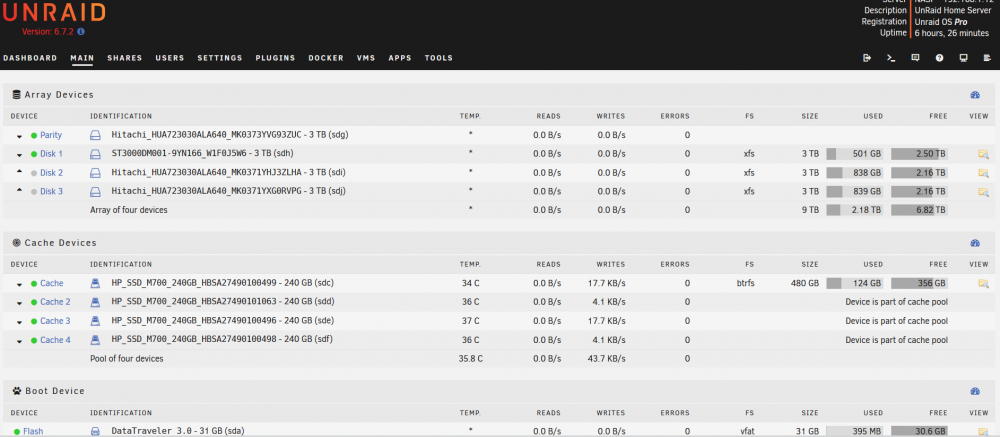Image resolution: width=1000 pixels, height=437 pixels.
Task: Browse Disk 3 with its view folder icon
Action: pos(983,191)
